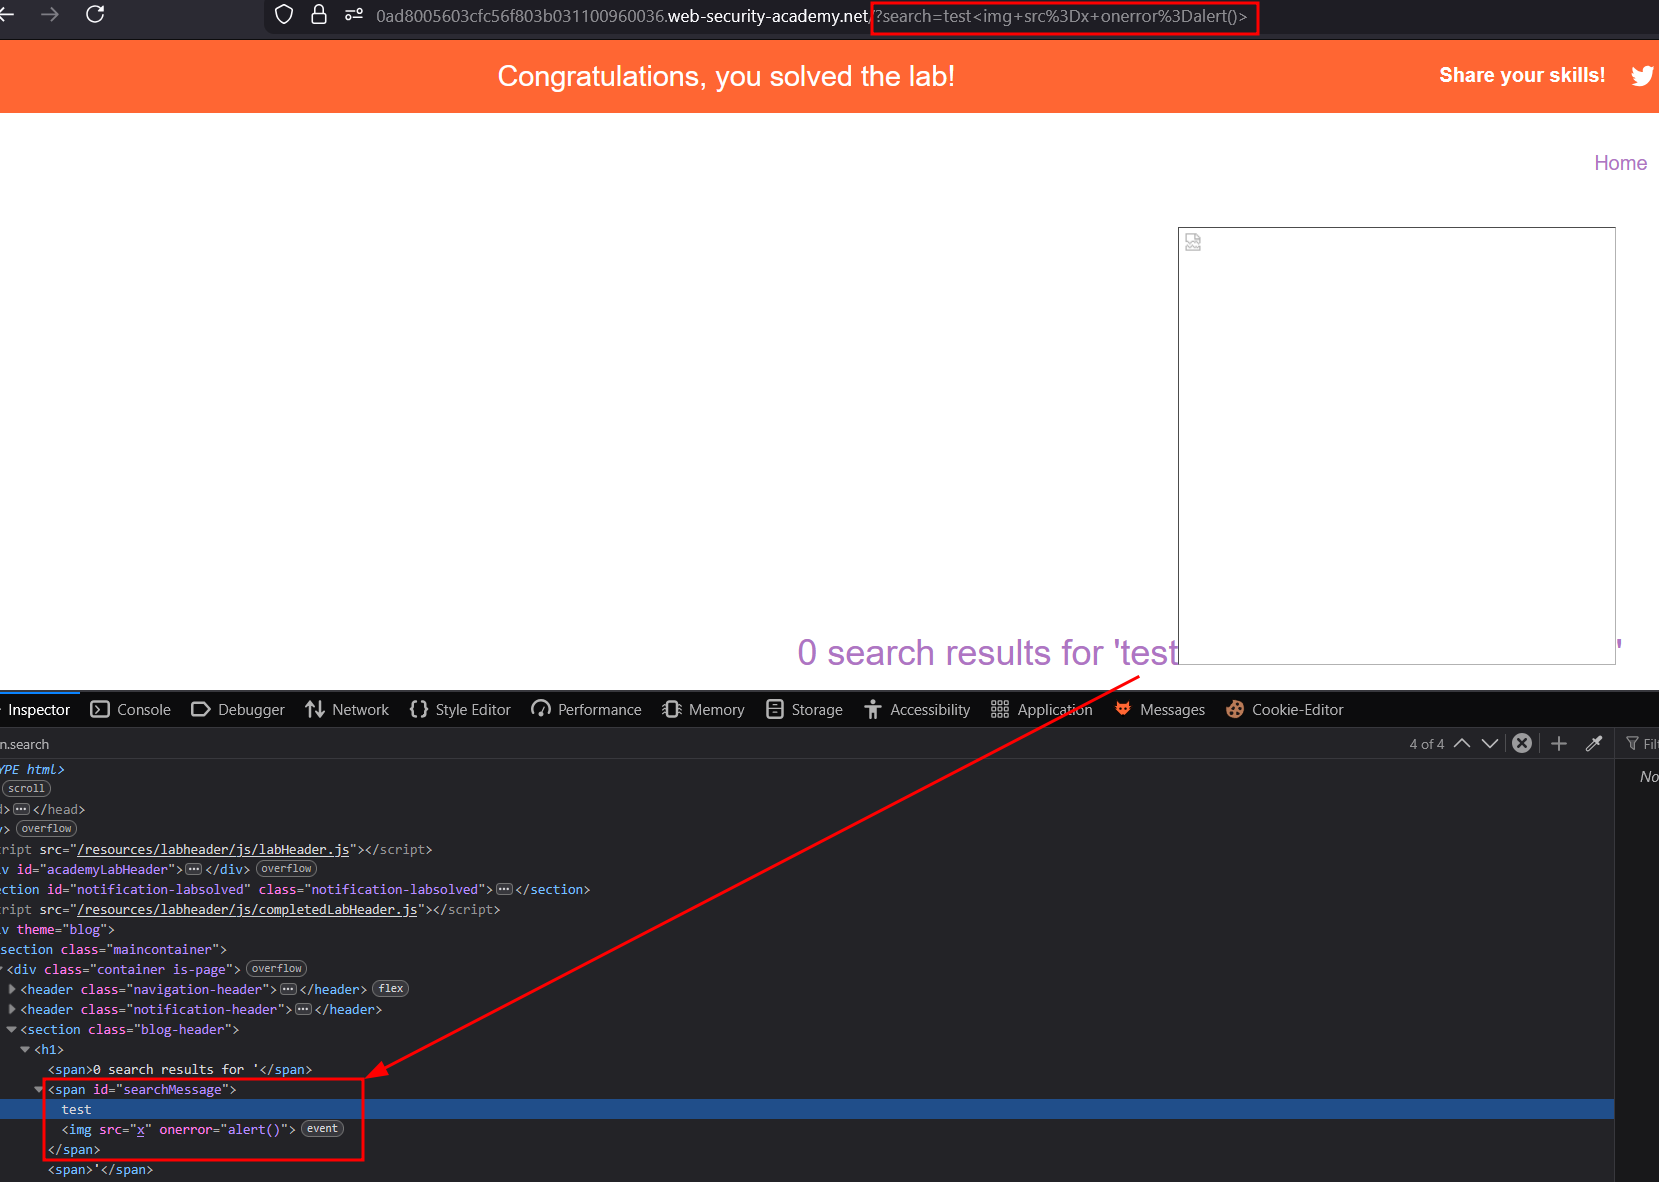Click the shield tracking protection icon

pyautogui.click(x=284, y=15)
